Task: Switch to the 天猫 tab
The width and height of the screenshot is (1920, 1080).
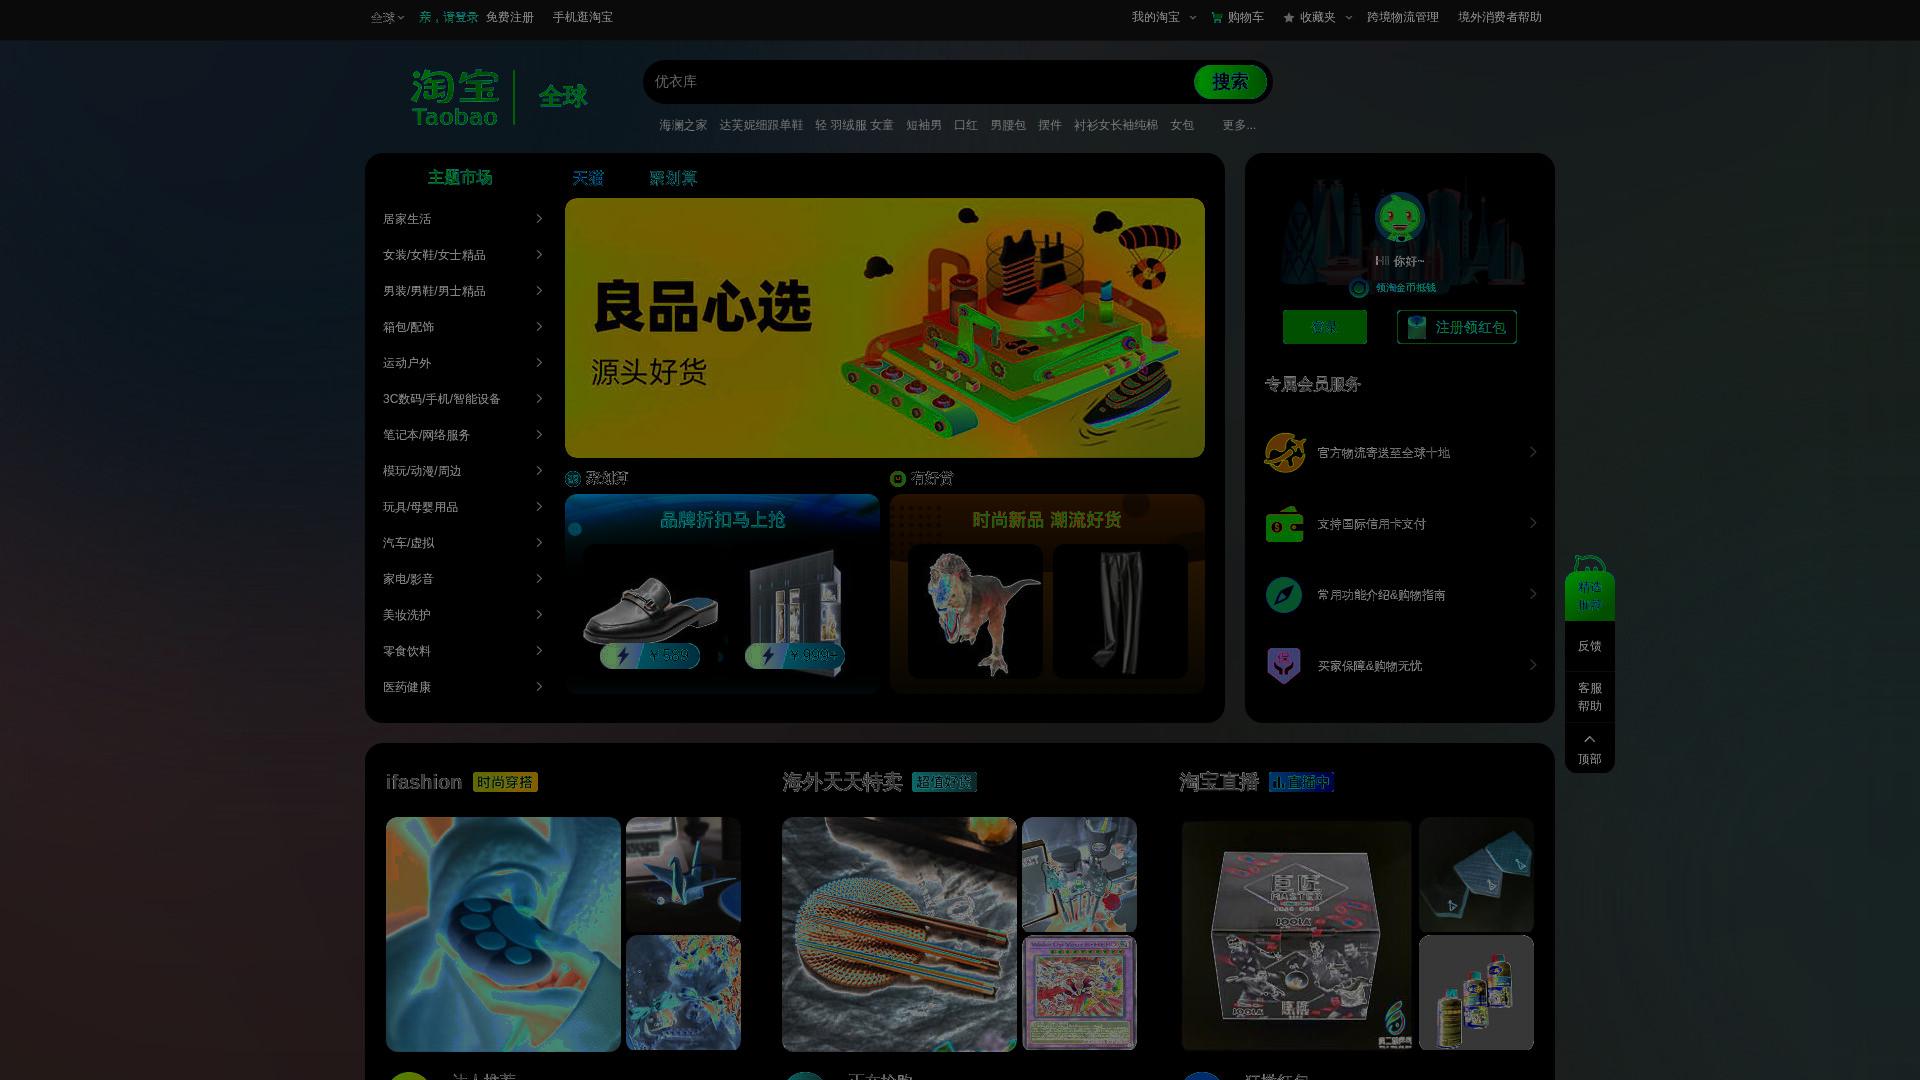Action: click(588, 178)
